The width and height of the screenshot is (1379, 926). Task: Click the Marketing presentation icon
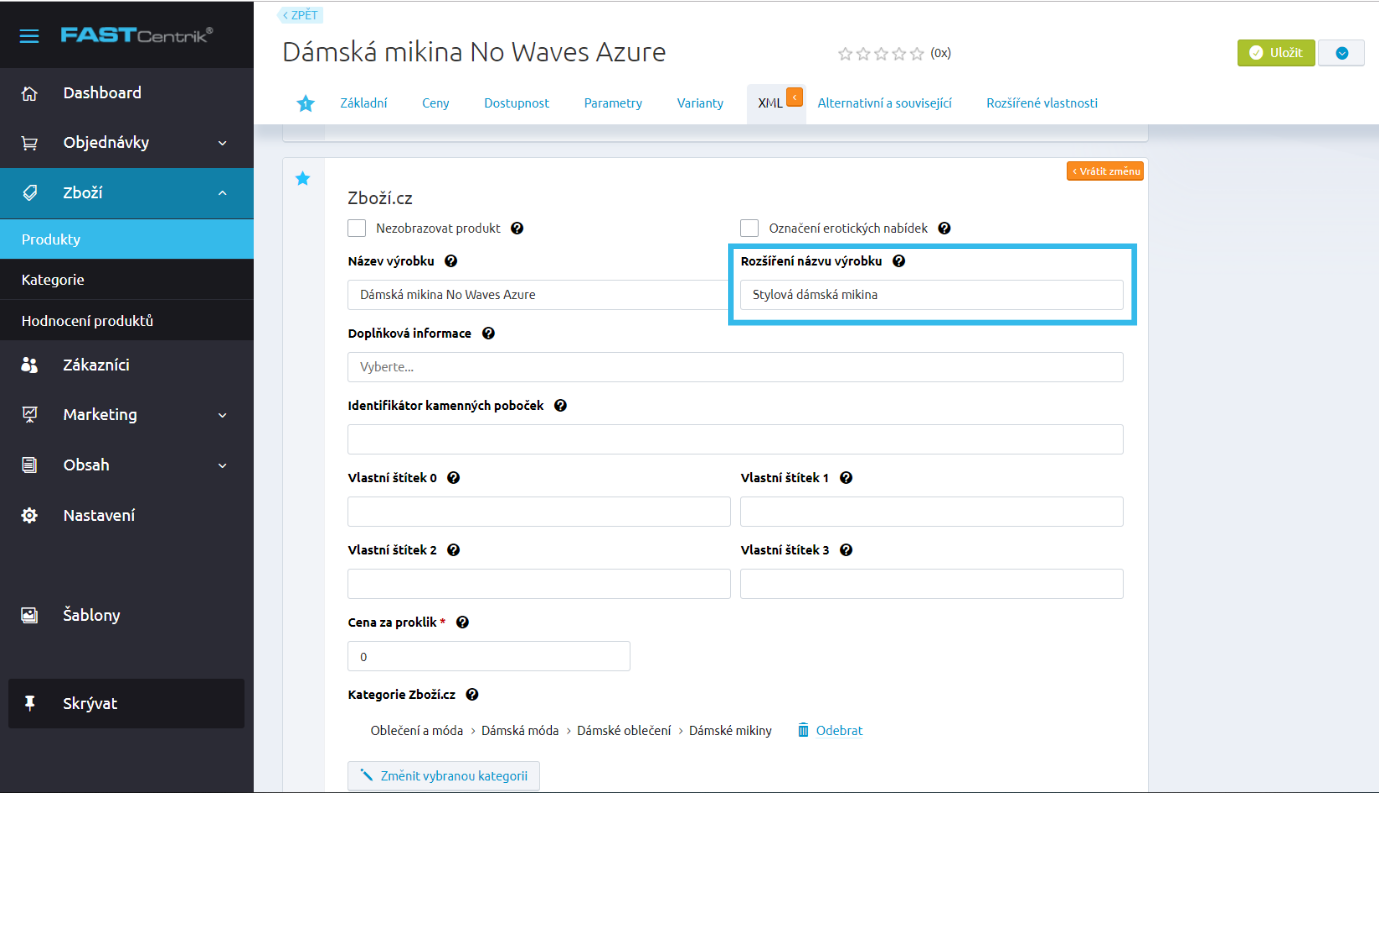[30, 415]
